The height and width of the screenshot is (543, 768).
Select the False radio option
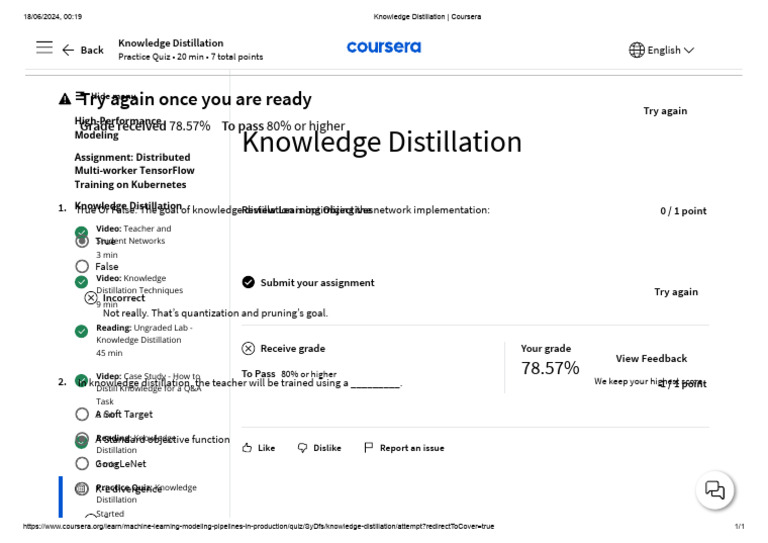click(x=82, y=266)
